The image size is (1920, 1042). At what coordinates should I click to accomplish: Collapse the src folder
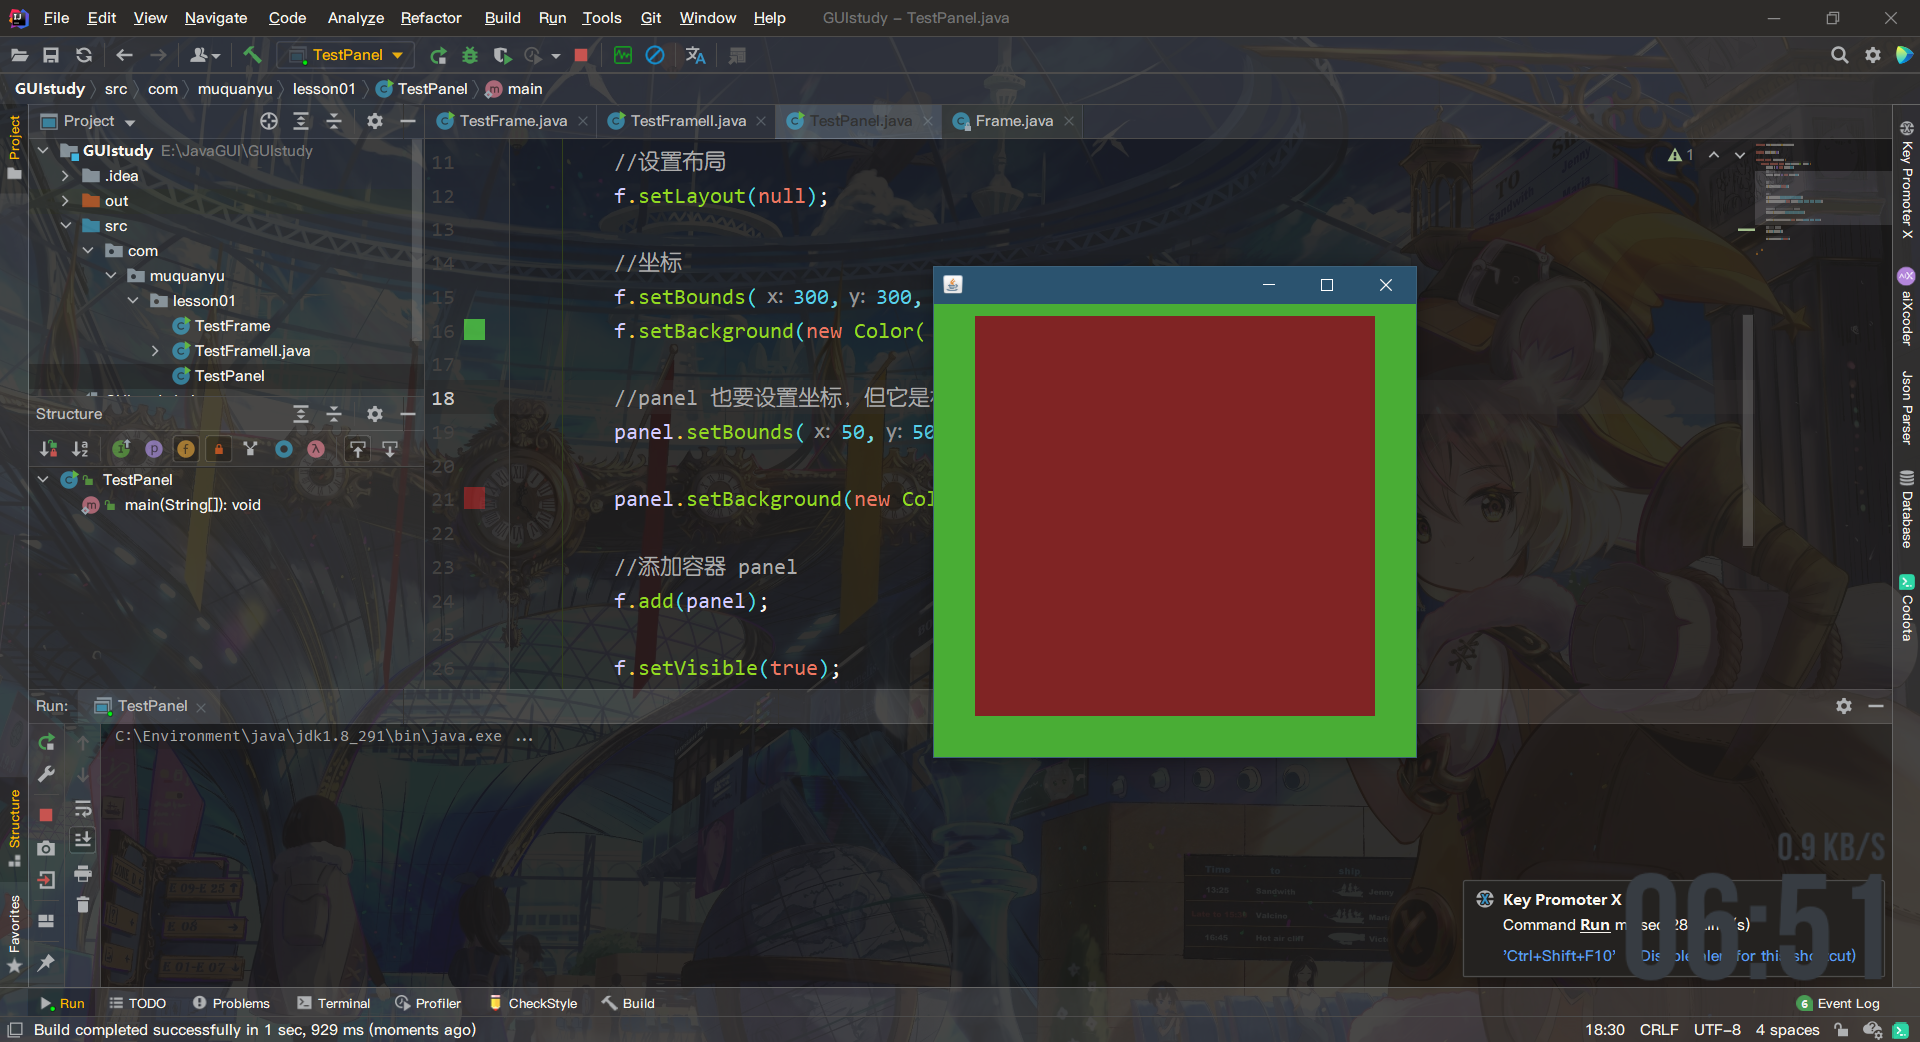pos(66,226)
